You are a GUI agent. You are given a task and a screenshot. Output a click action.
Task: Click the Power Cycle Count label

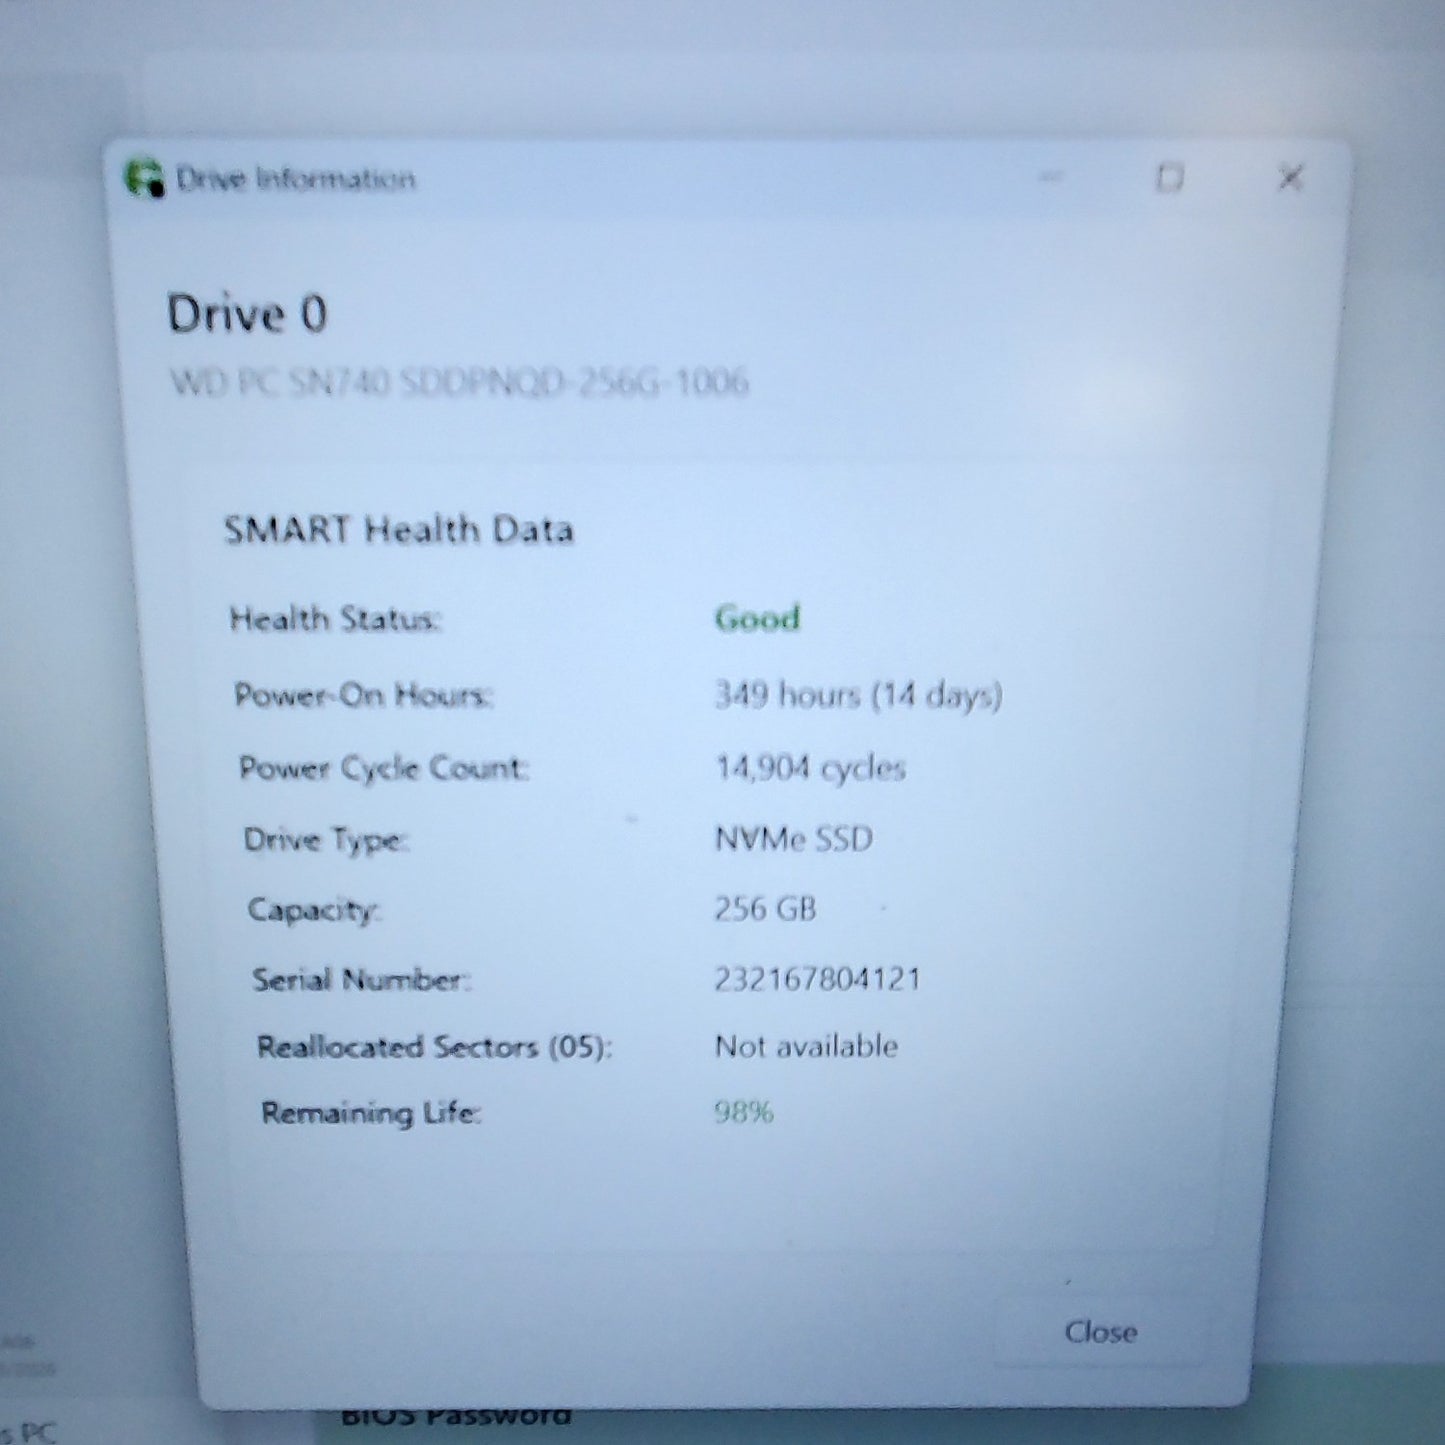(384, 768)
